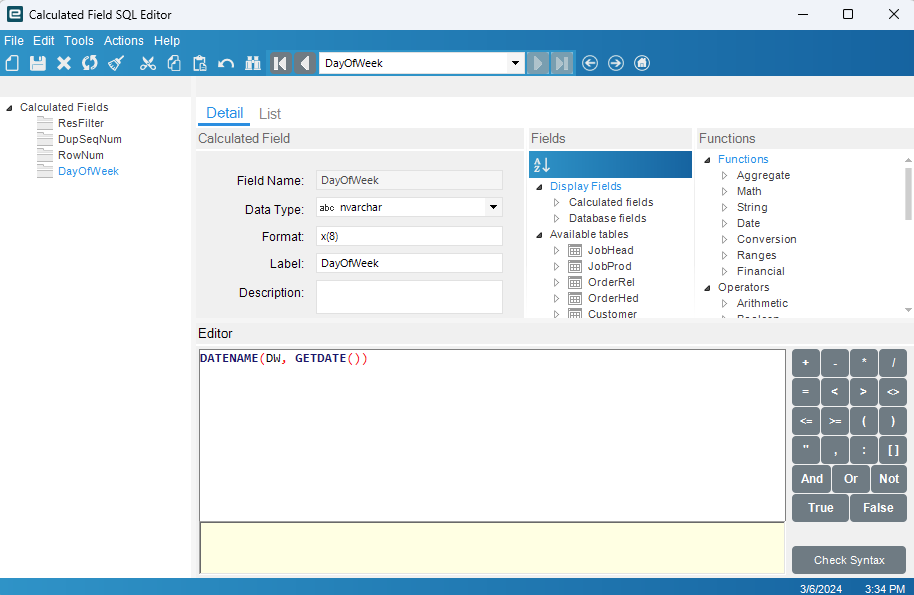Jump to first record navigation arrow
914x595 pixels.
280,63
